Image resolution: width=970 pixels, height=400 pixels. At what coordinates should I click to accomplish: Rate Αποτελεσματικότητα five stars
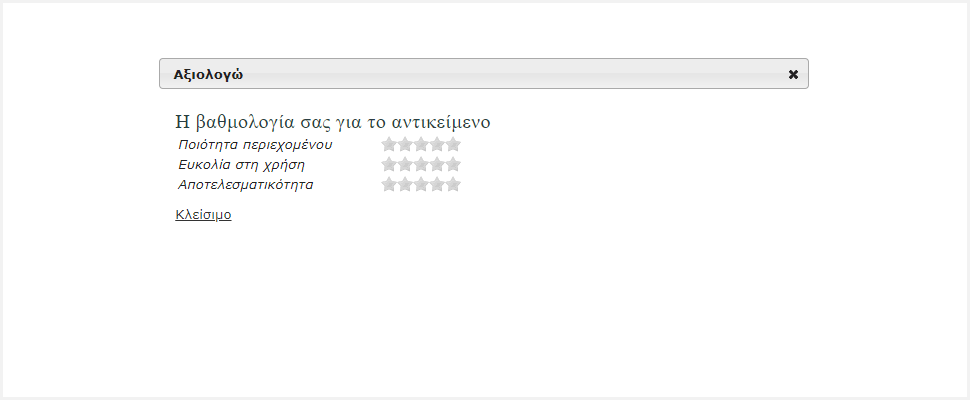tap(453, 184)
